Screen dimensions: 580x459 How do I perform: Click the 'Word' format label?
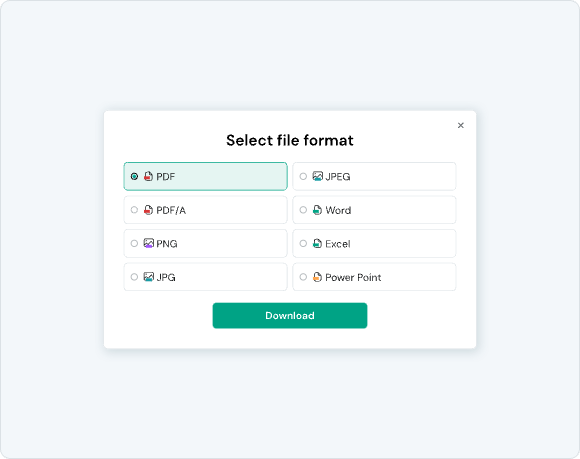(x=338, y=210)
